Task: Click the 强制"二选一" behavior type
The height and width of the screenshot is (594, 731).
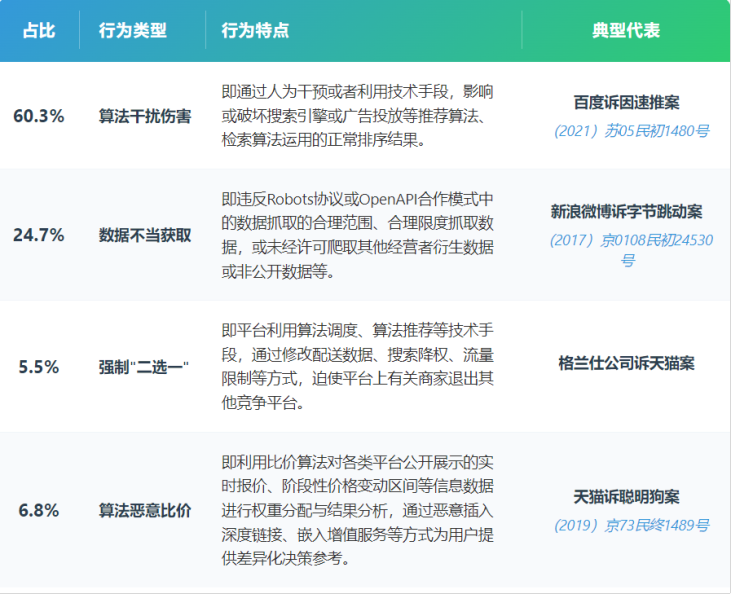Action: pos(145,366)
